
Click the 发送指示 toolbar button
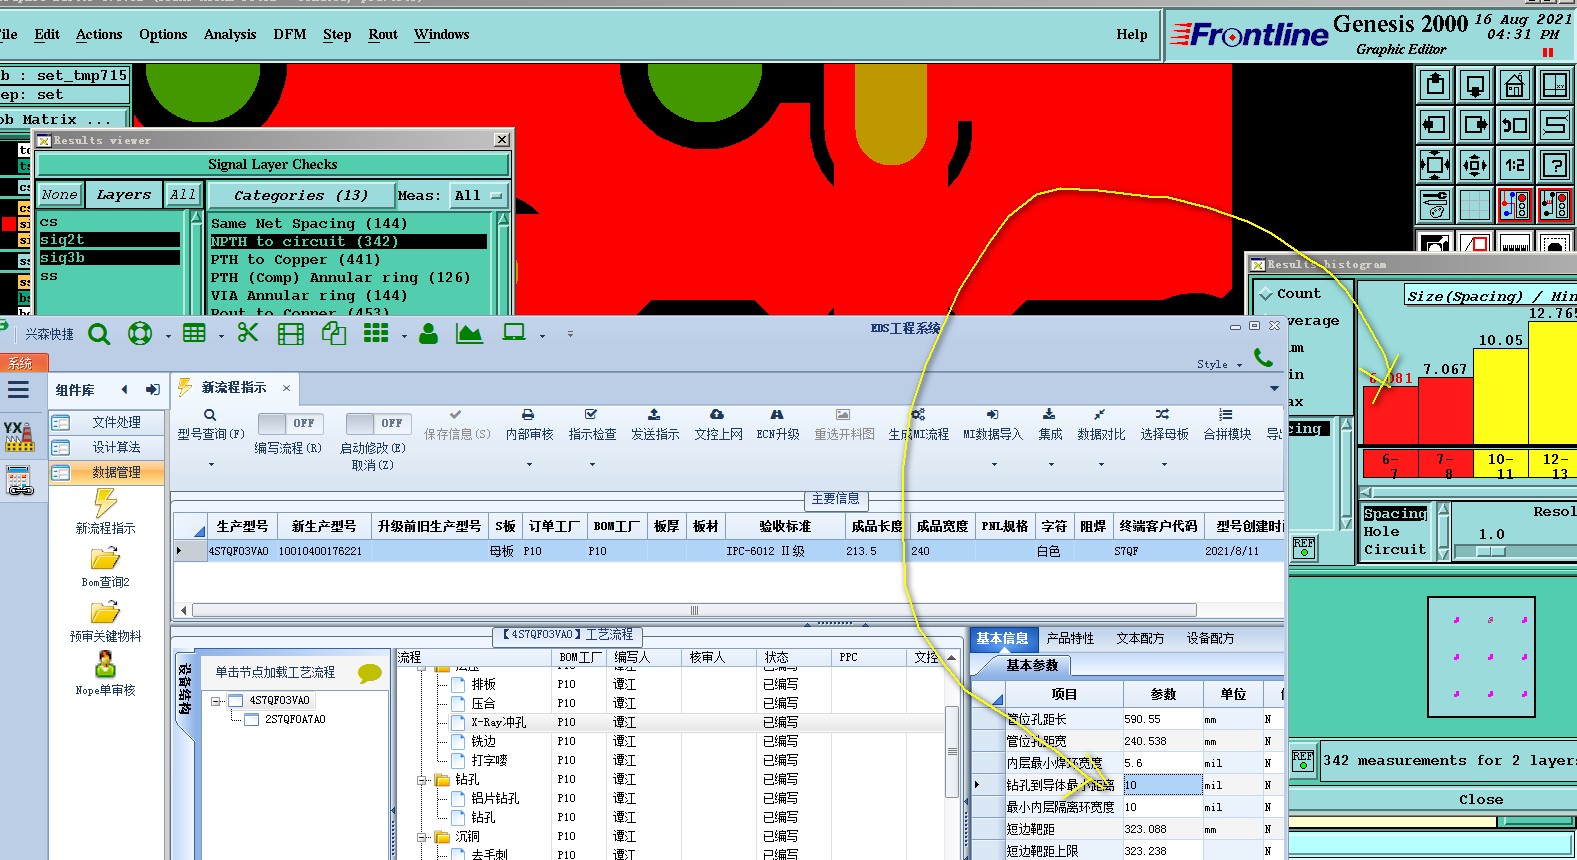[655, 425]
